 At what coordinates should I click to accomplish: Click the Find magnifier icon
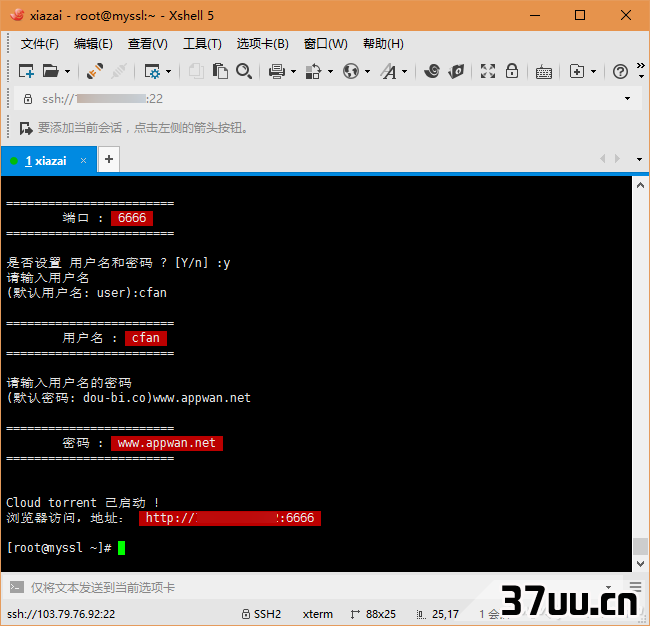244,71
